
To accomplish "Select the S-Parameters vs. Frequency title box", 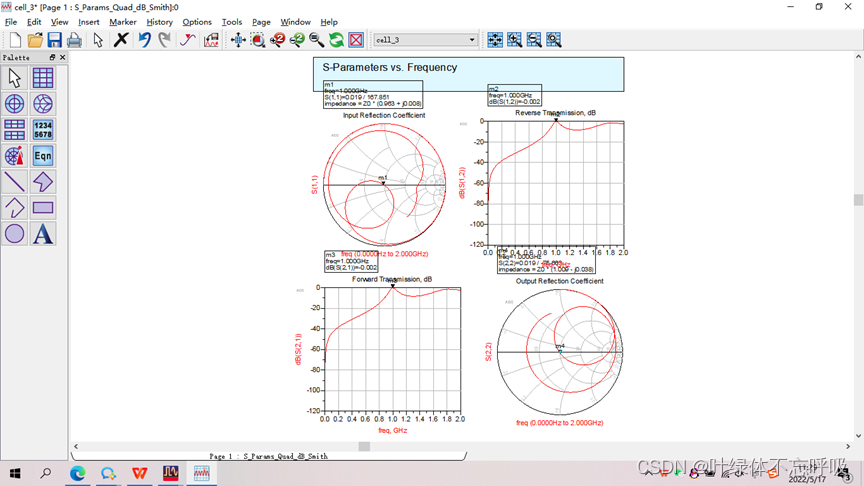I will [468, 74].
